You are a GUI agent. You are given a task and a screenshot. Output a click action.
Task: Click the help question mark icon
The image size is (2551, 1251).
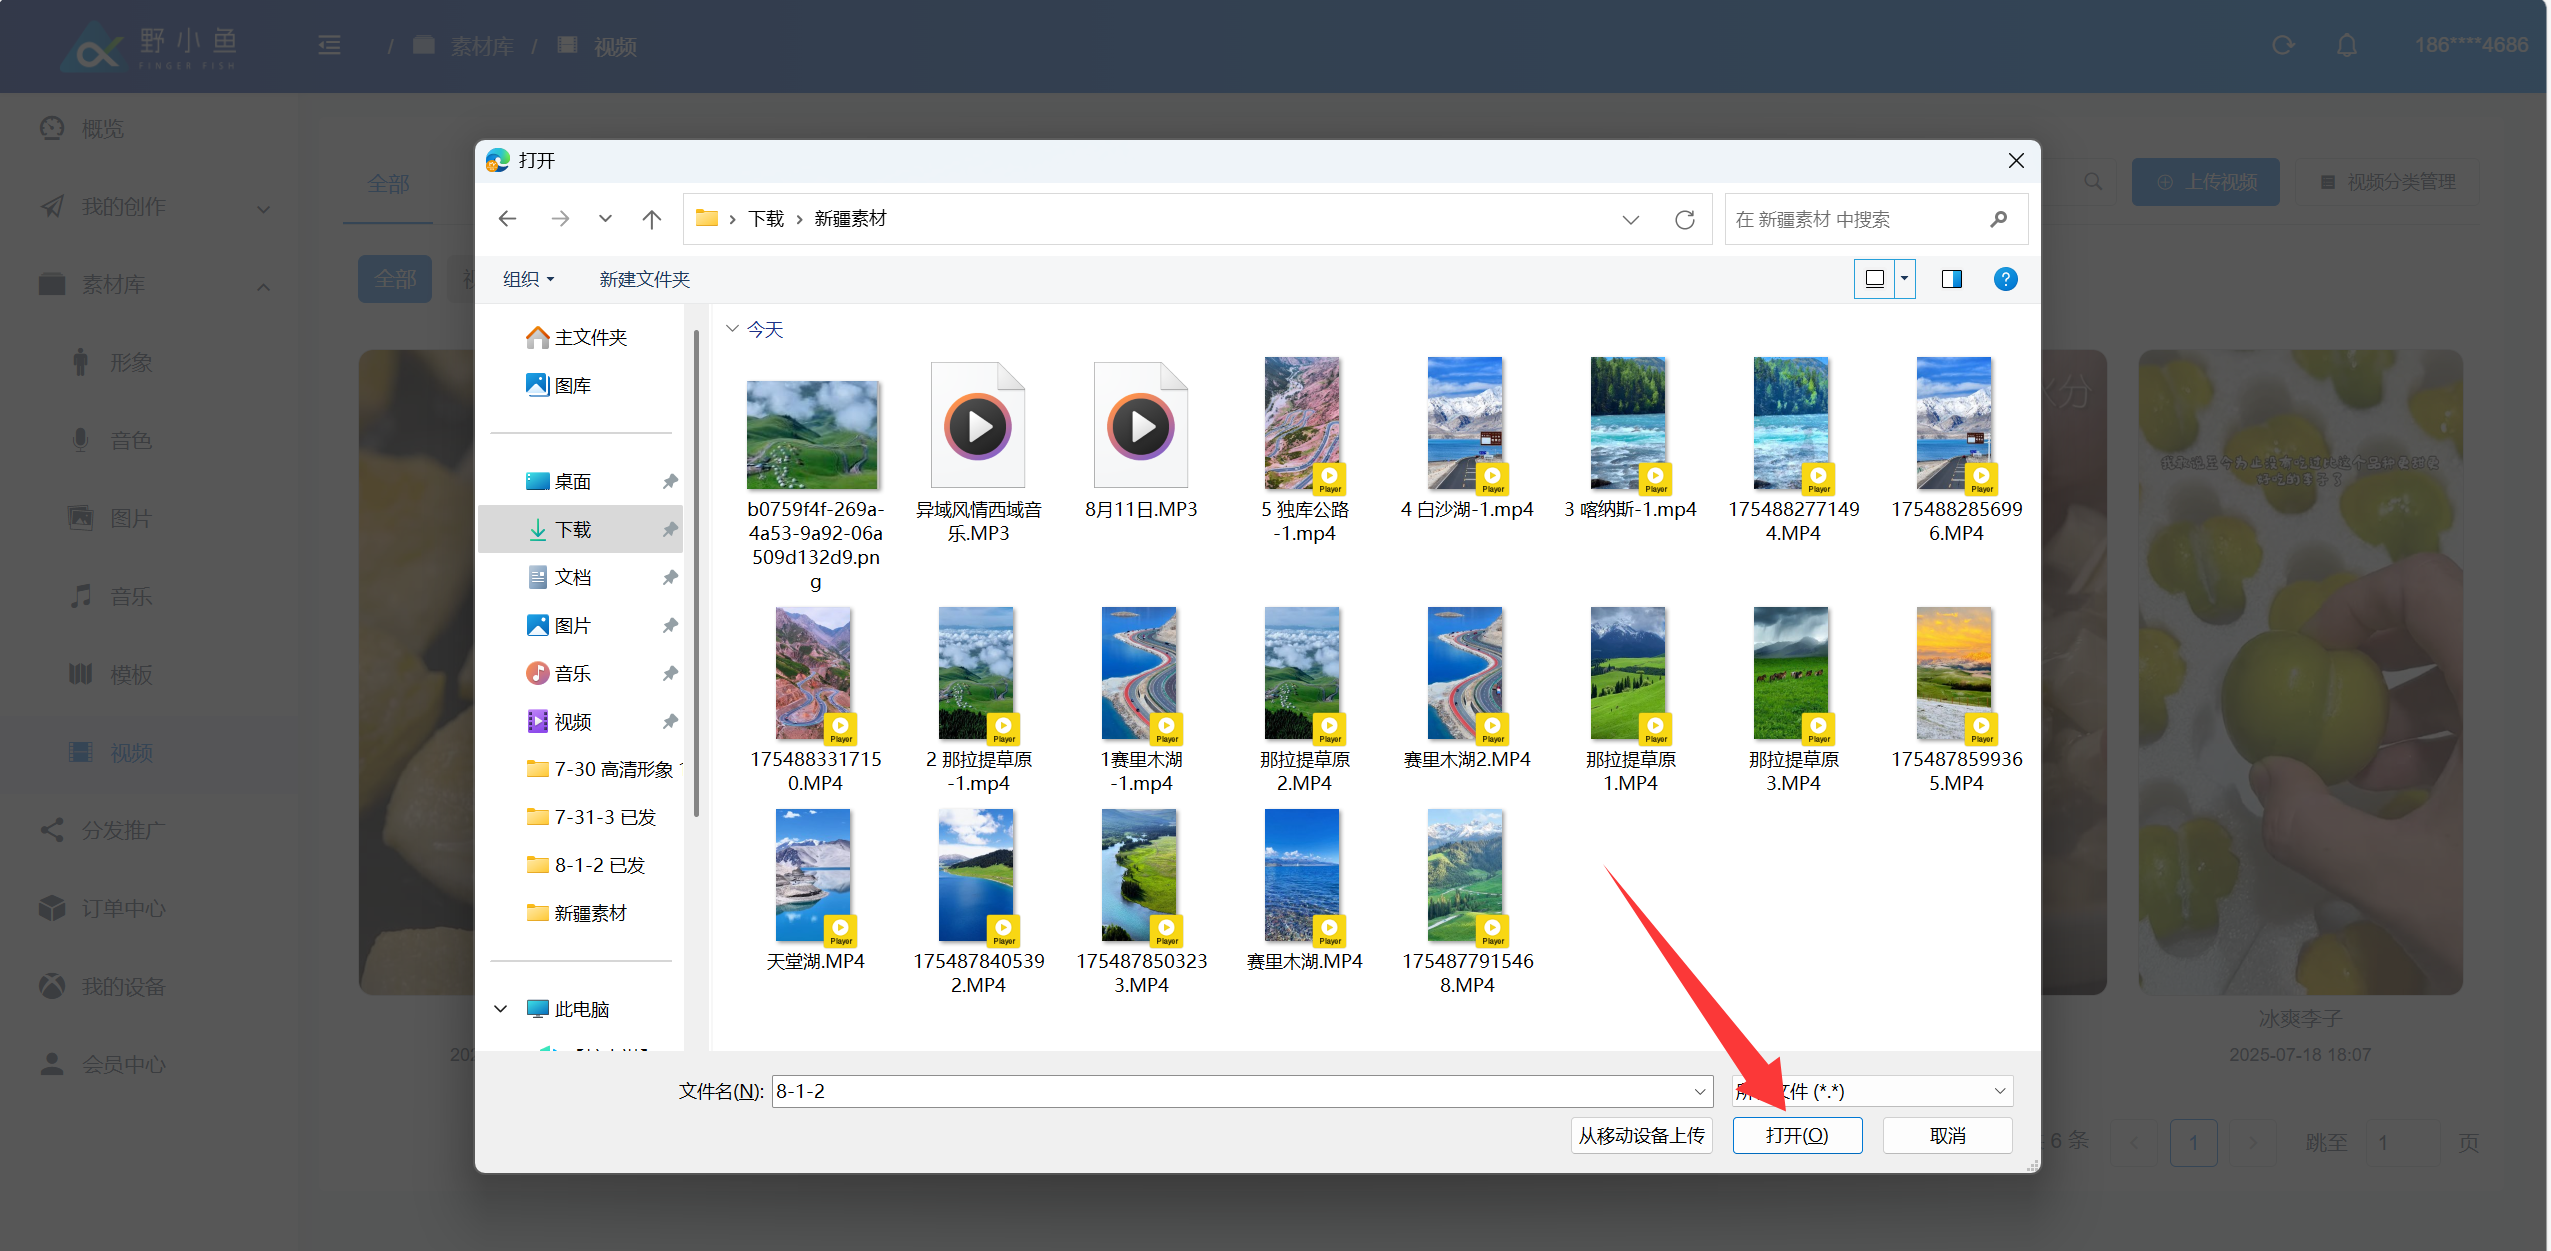point(2004,279)
